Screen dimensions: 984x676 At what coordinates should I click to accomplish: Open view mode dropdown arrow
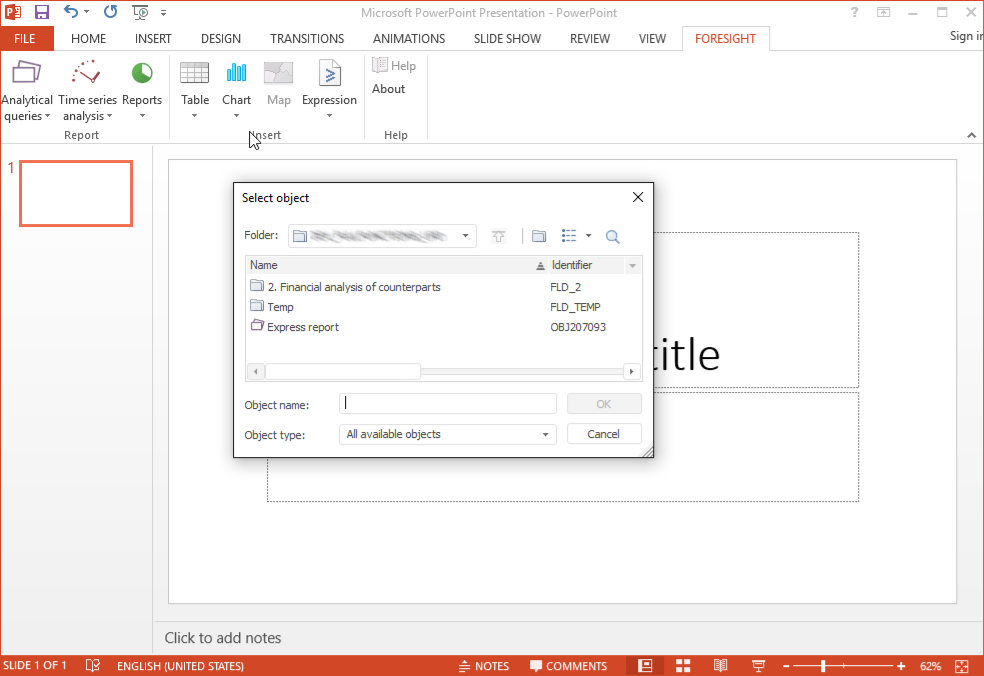point(588,235)
